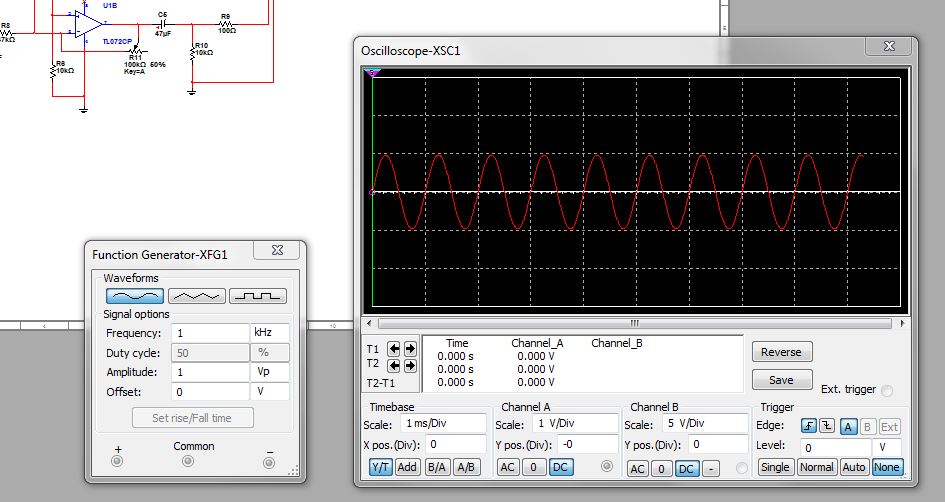Switch timebase to B/A mode
This screenshot has width=945, height=502.
tap(436, 467)
